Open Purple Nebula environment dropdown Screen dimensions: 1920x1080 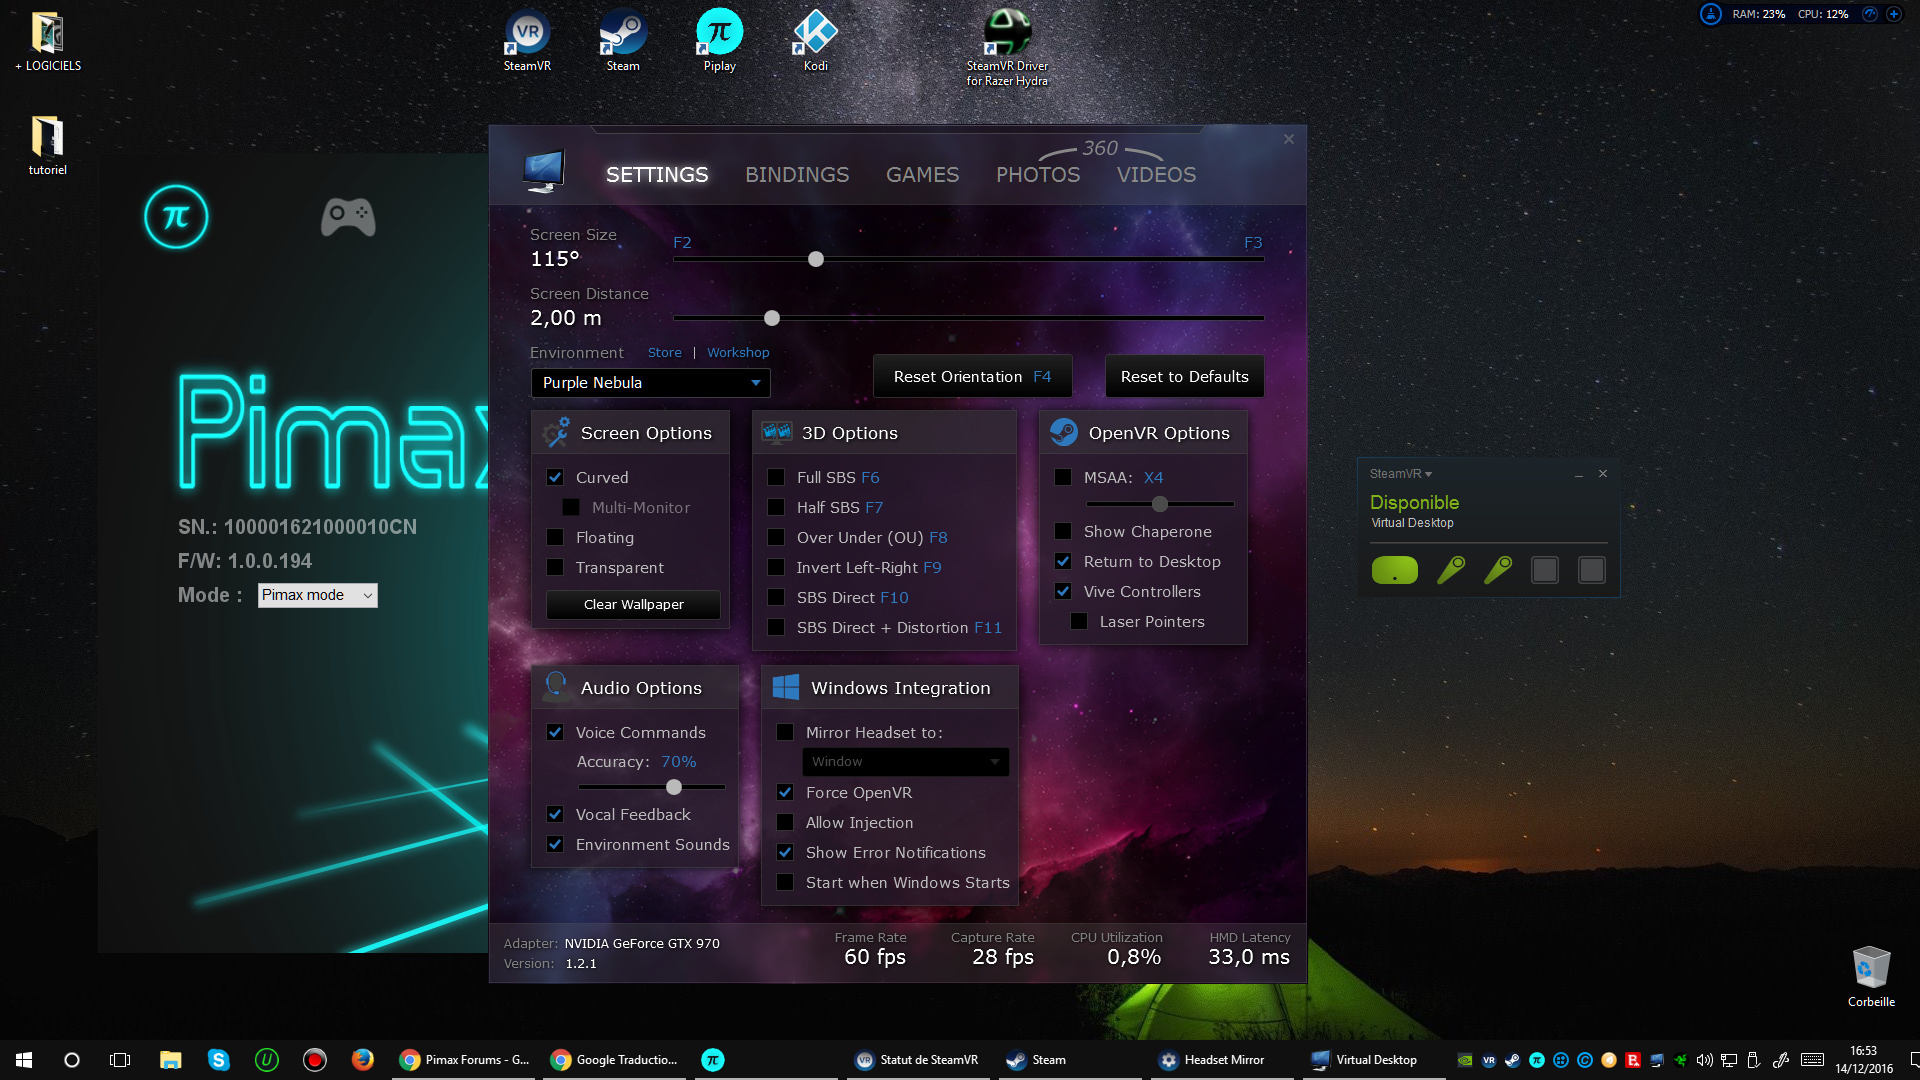tap(650, 383)
